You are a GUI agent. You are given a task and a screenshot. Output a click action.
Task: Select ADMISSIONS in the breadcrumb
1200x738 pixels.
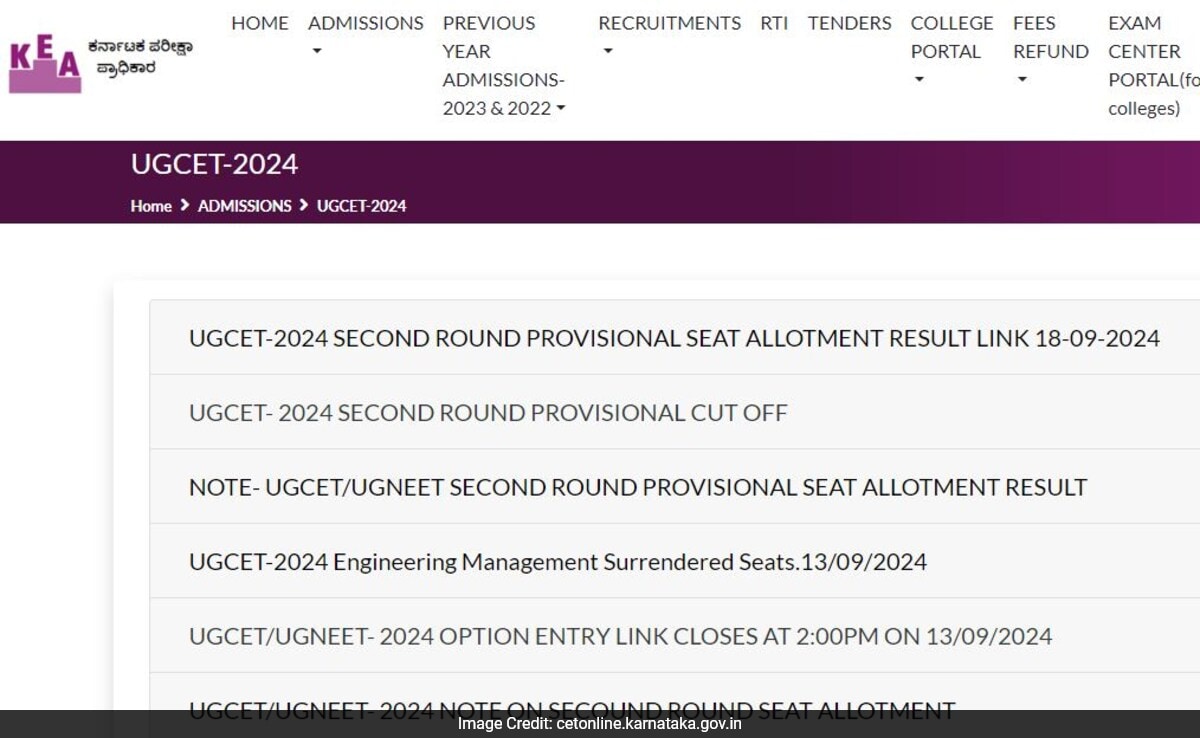tap(245, 206)
